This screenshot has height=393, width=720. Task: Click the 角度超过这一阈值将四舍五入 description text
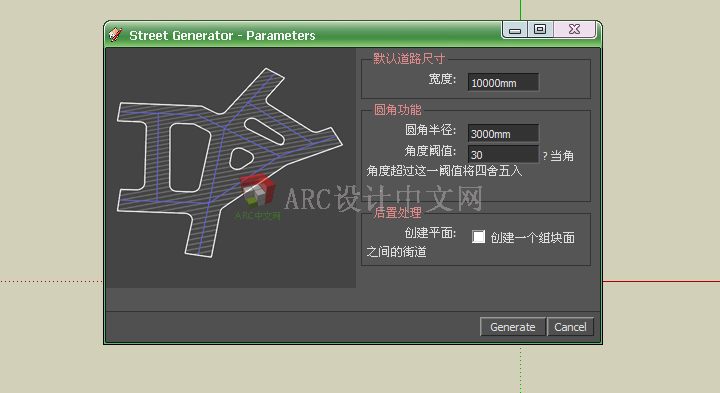(x=444, y=171)
